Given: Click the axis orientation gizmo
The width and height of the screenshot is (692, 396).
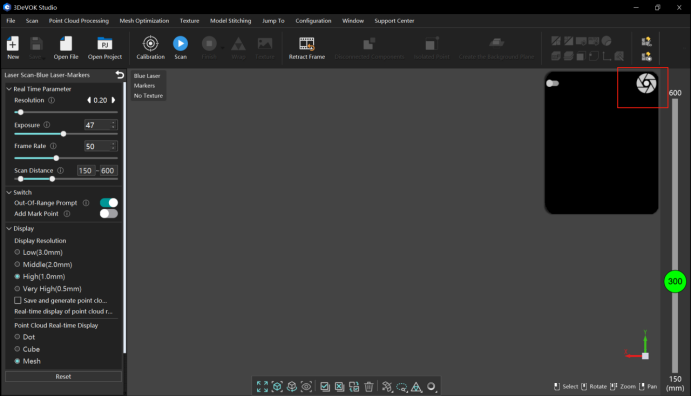Looking at the screenshot, I should [638, 346].
